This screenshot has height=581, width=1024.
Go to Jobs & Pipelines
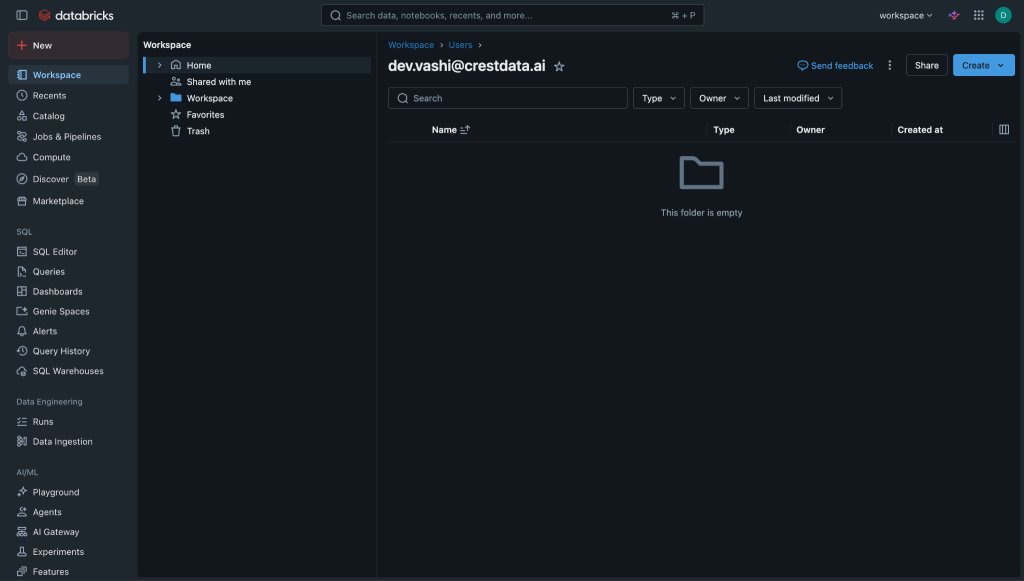tap(68, 136)
